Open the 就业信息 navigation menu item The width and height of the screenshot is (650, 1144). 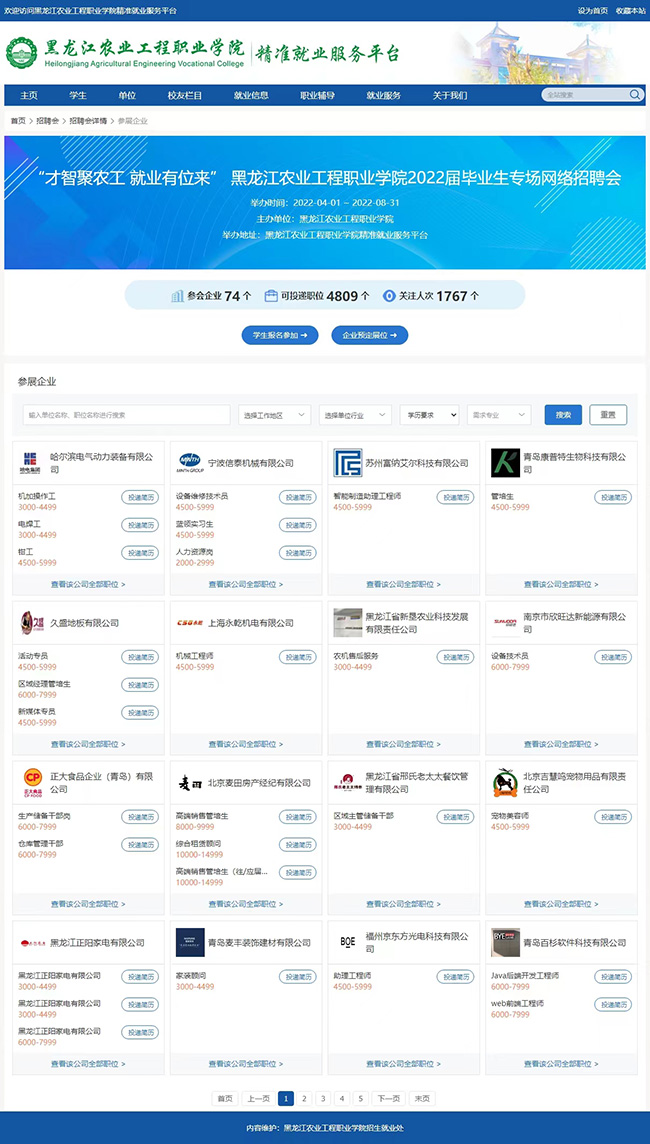tap(251, 95)
